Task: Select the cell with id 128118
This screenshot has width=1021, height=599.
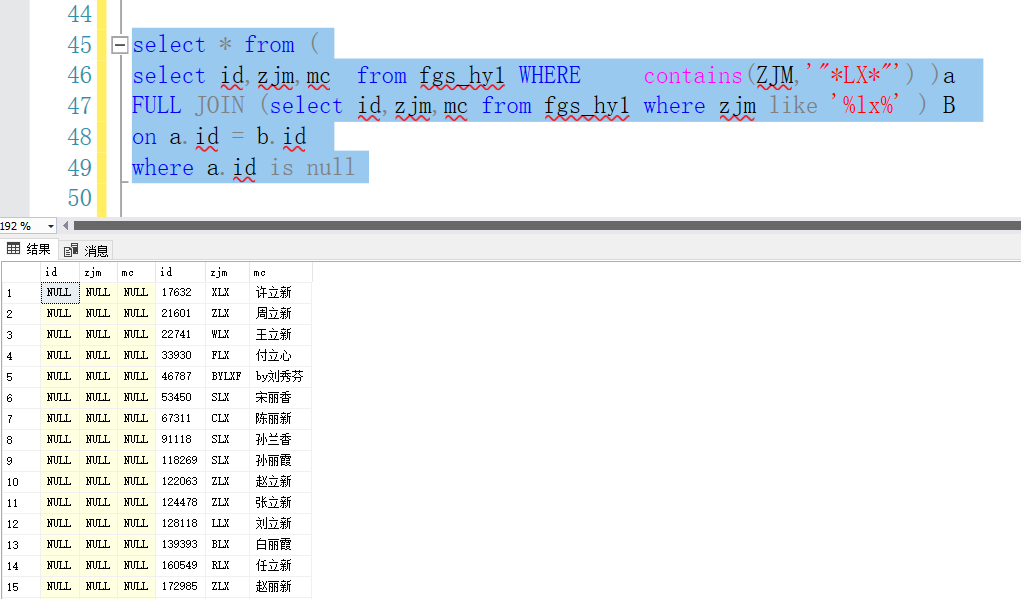Action: [180, 523]
